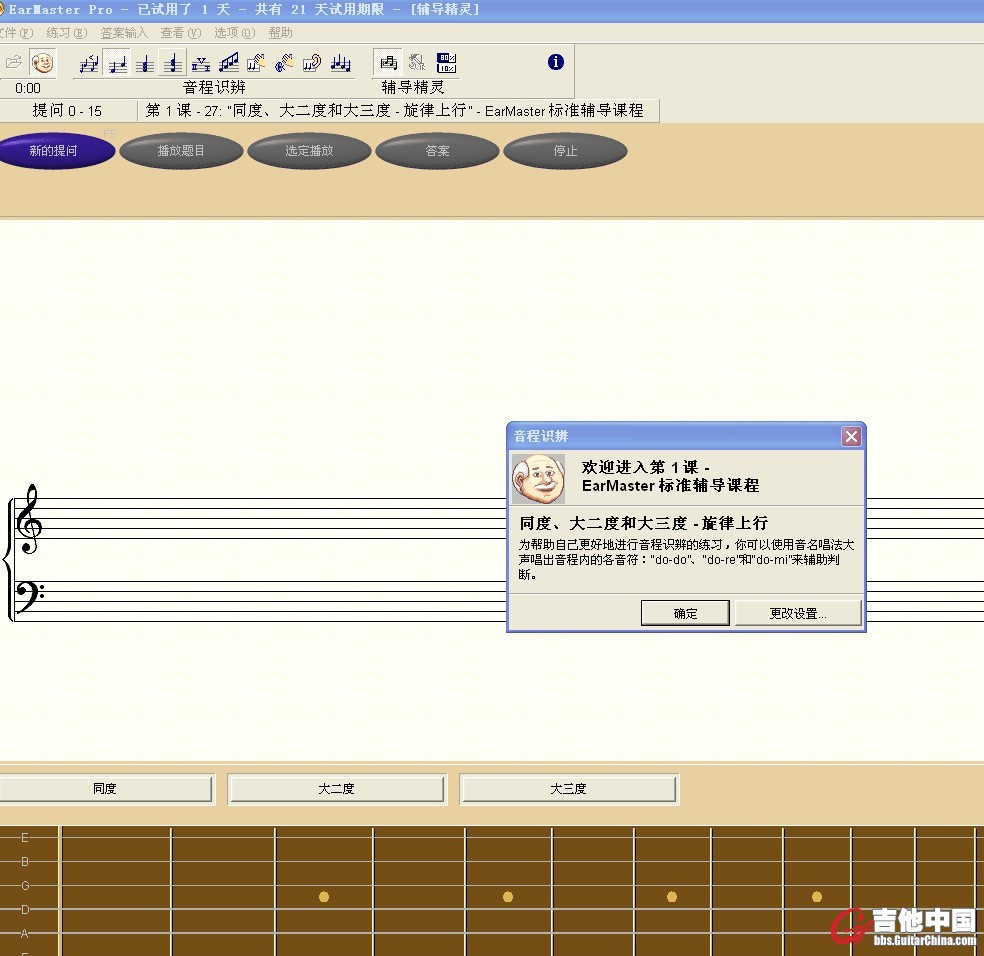Confirm the dialog with 确定
The image size is (984, 956).
[x=685, y=613]
